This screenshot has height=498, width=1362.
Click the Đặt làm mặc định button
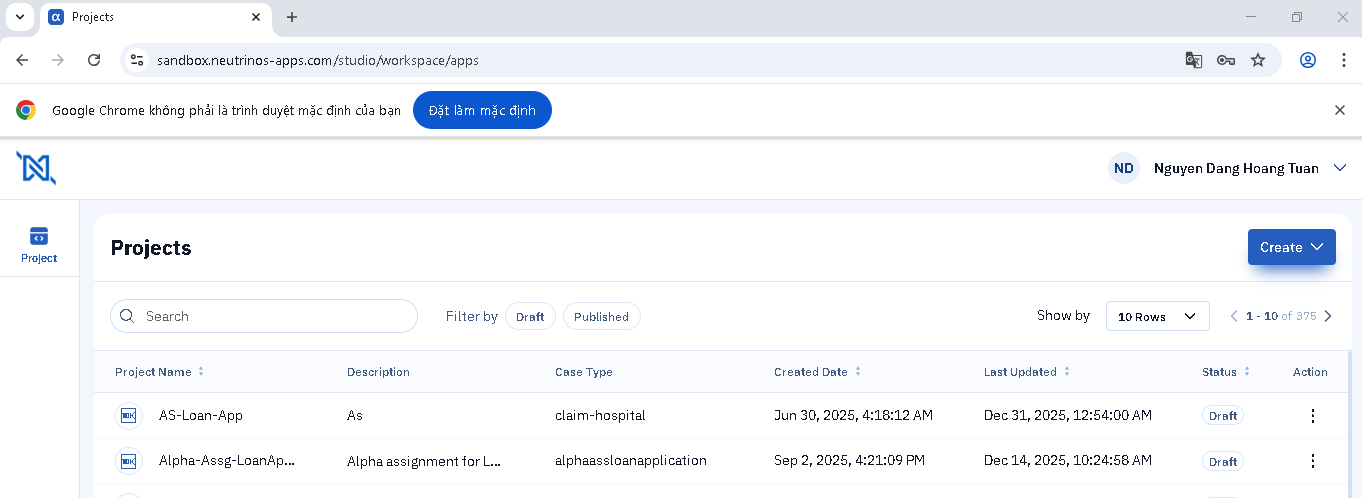(x=482, y=110)
